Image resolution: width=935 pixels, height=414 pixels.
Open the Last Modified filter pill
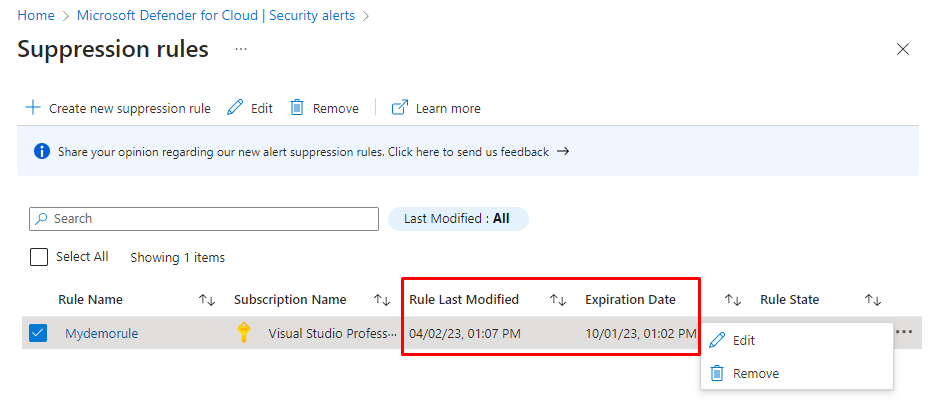click(458, 218)
